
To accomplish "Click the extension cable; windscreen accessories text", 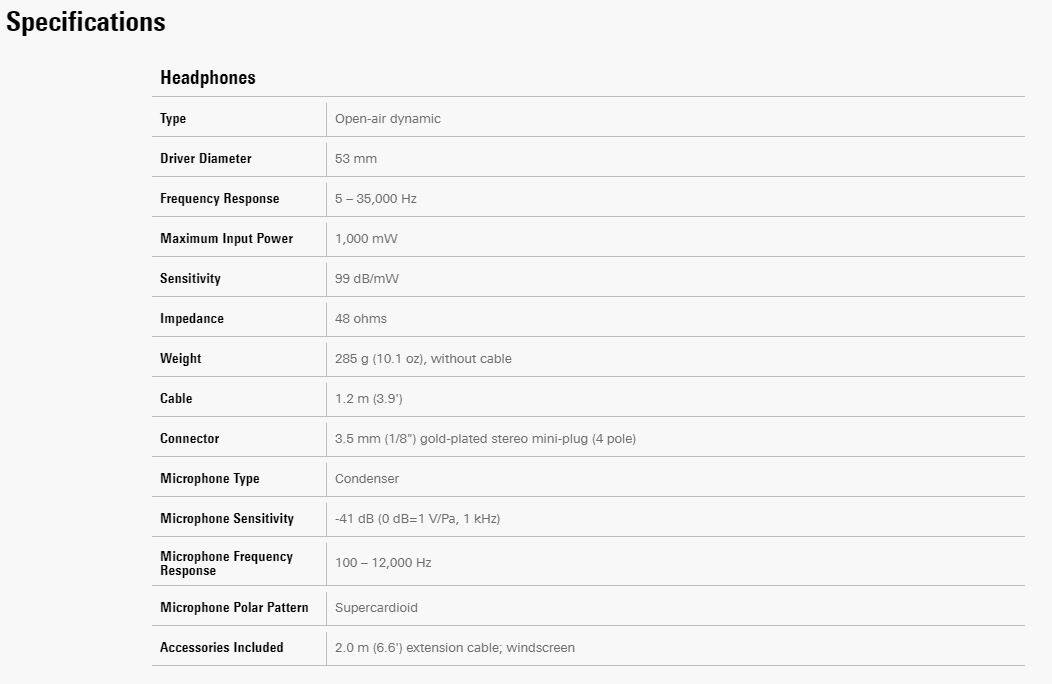I will pos(455,648).
